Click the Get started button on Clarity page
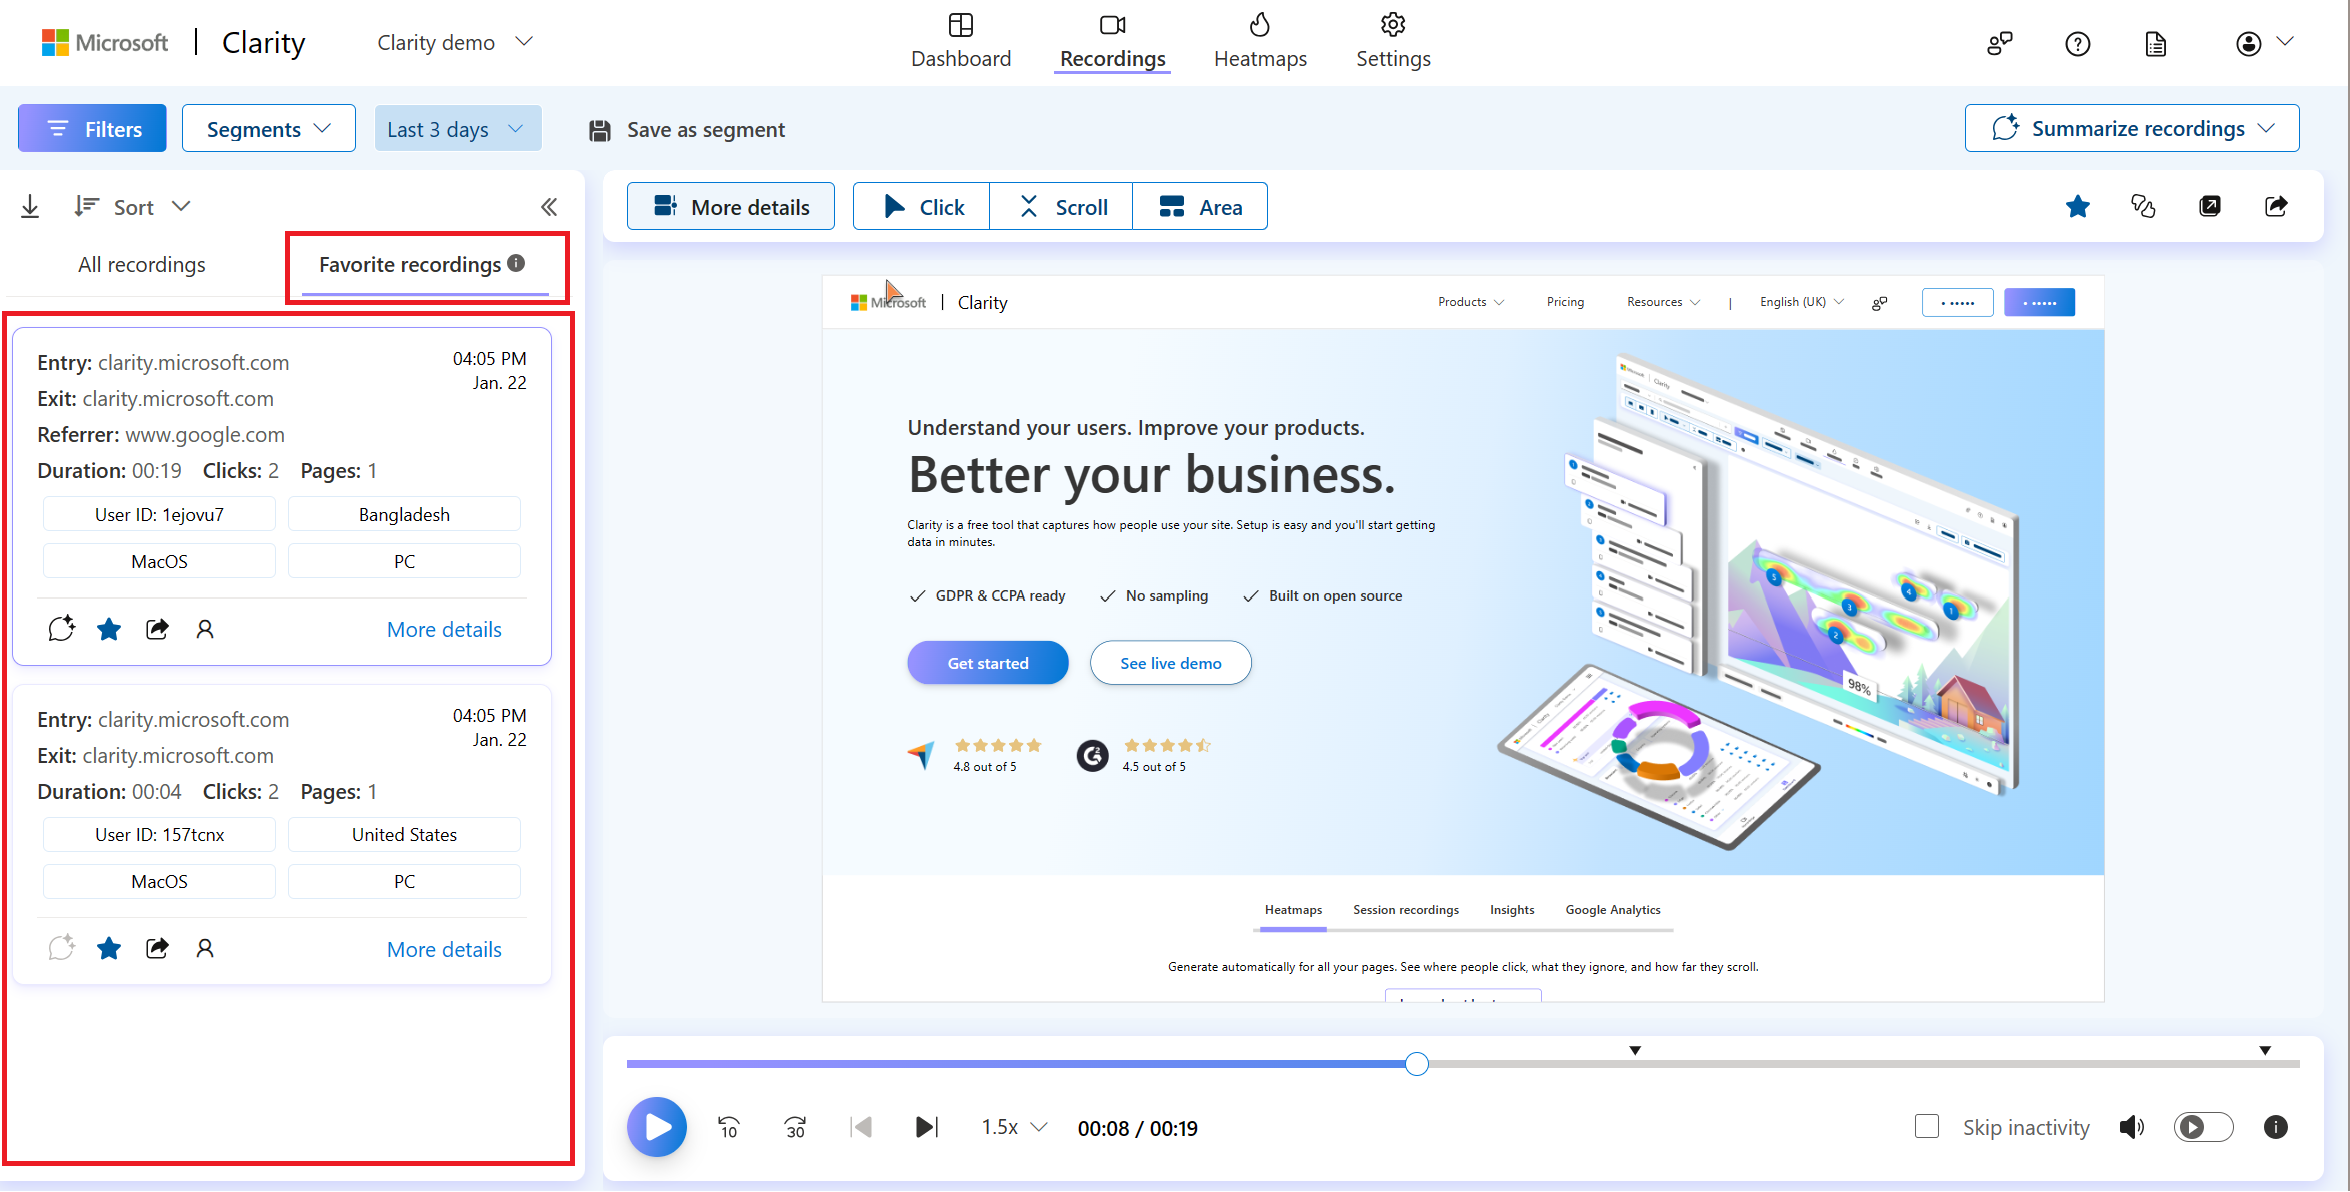 tap(988, 663)
